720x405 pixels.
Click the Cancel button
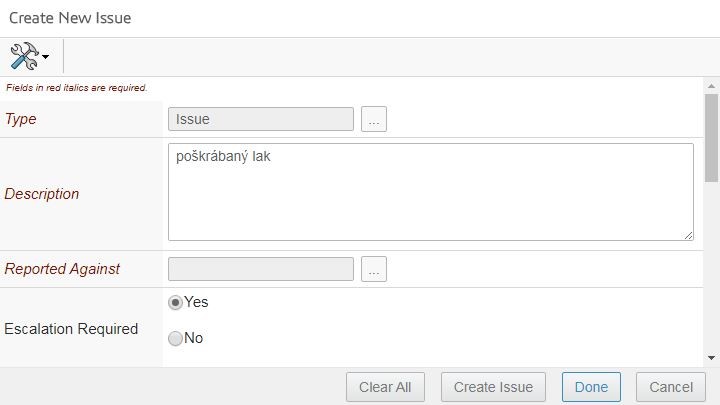tap(671, 387)
